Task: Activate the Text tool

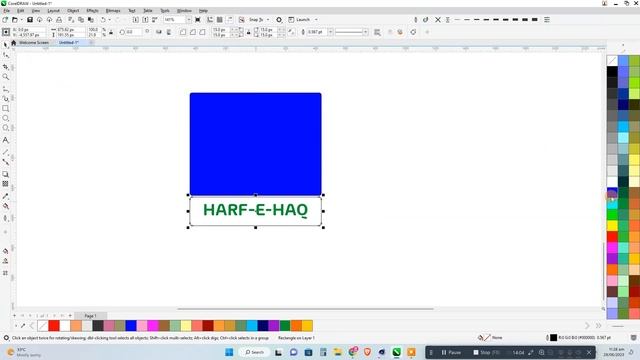Action: tap(6, 140)
